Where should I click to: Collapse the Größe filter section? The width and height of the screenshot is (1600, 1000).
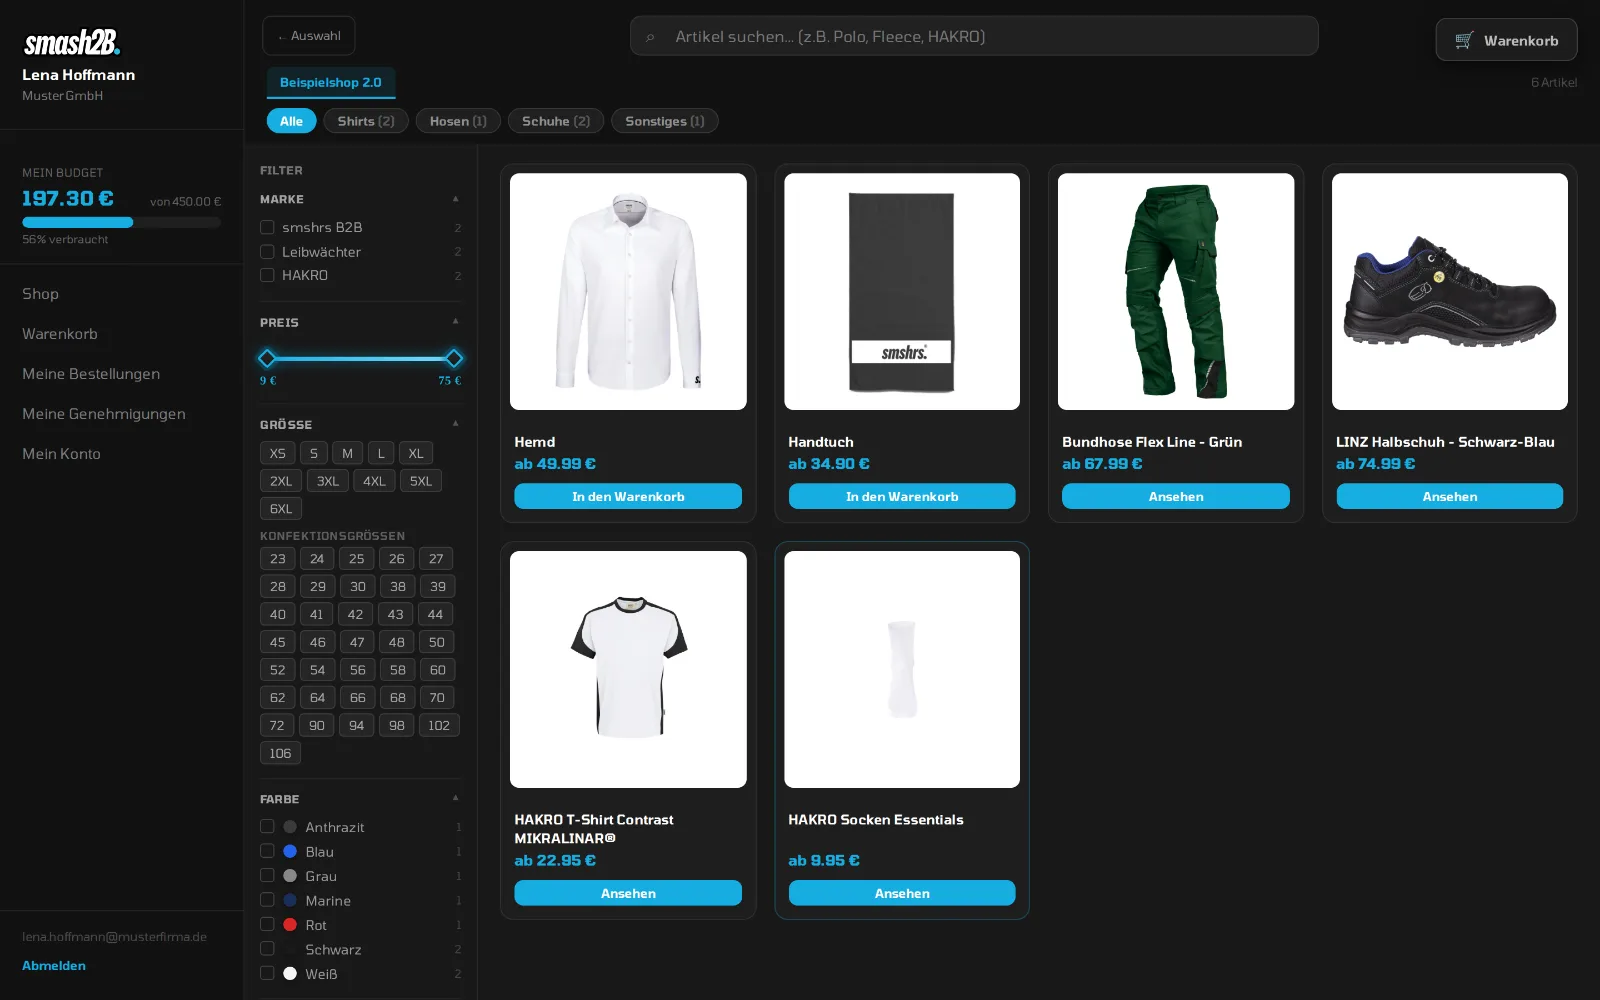[x=456, y=424]
